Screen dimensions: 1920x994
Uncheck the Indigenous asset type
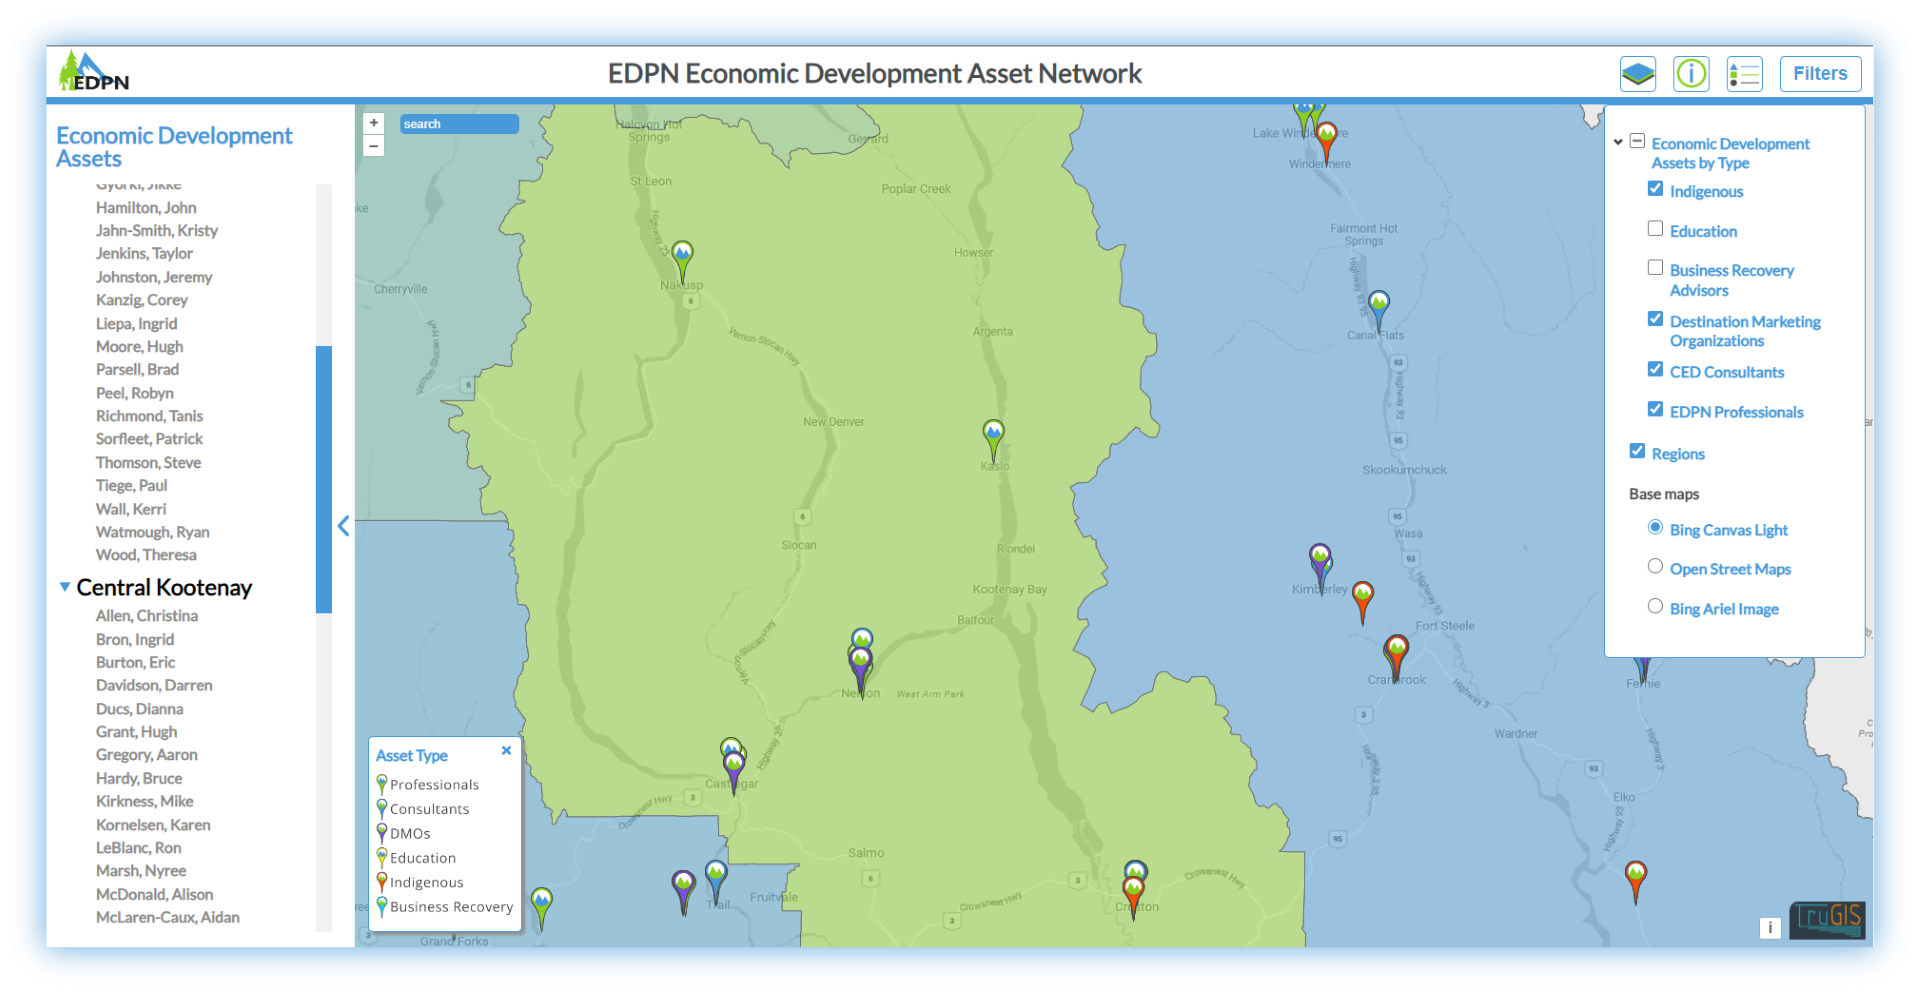coord(1656,188)
